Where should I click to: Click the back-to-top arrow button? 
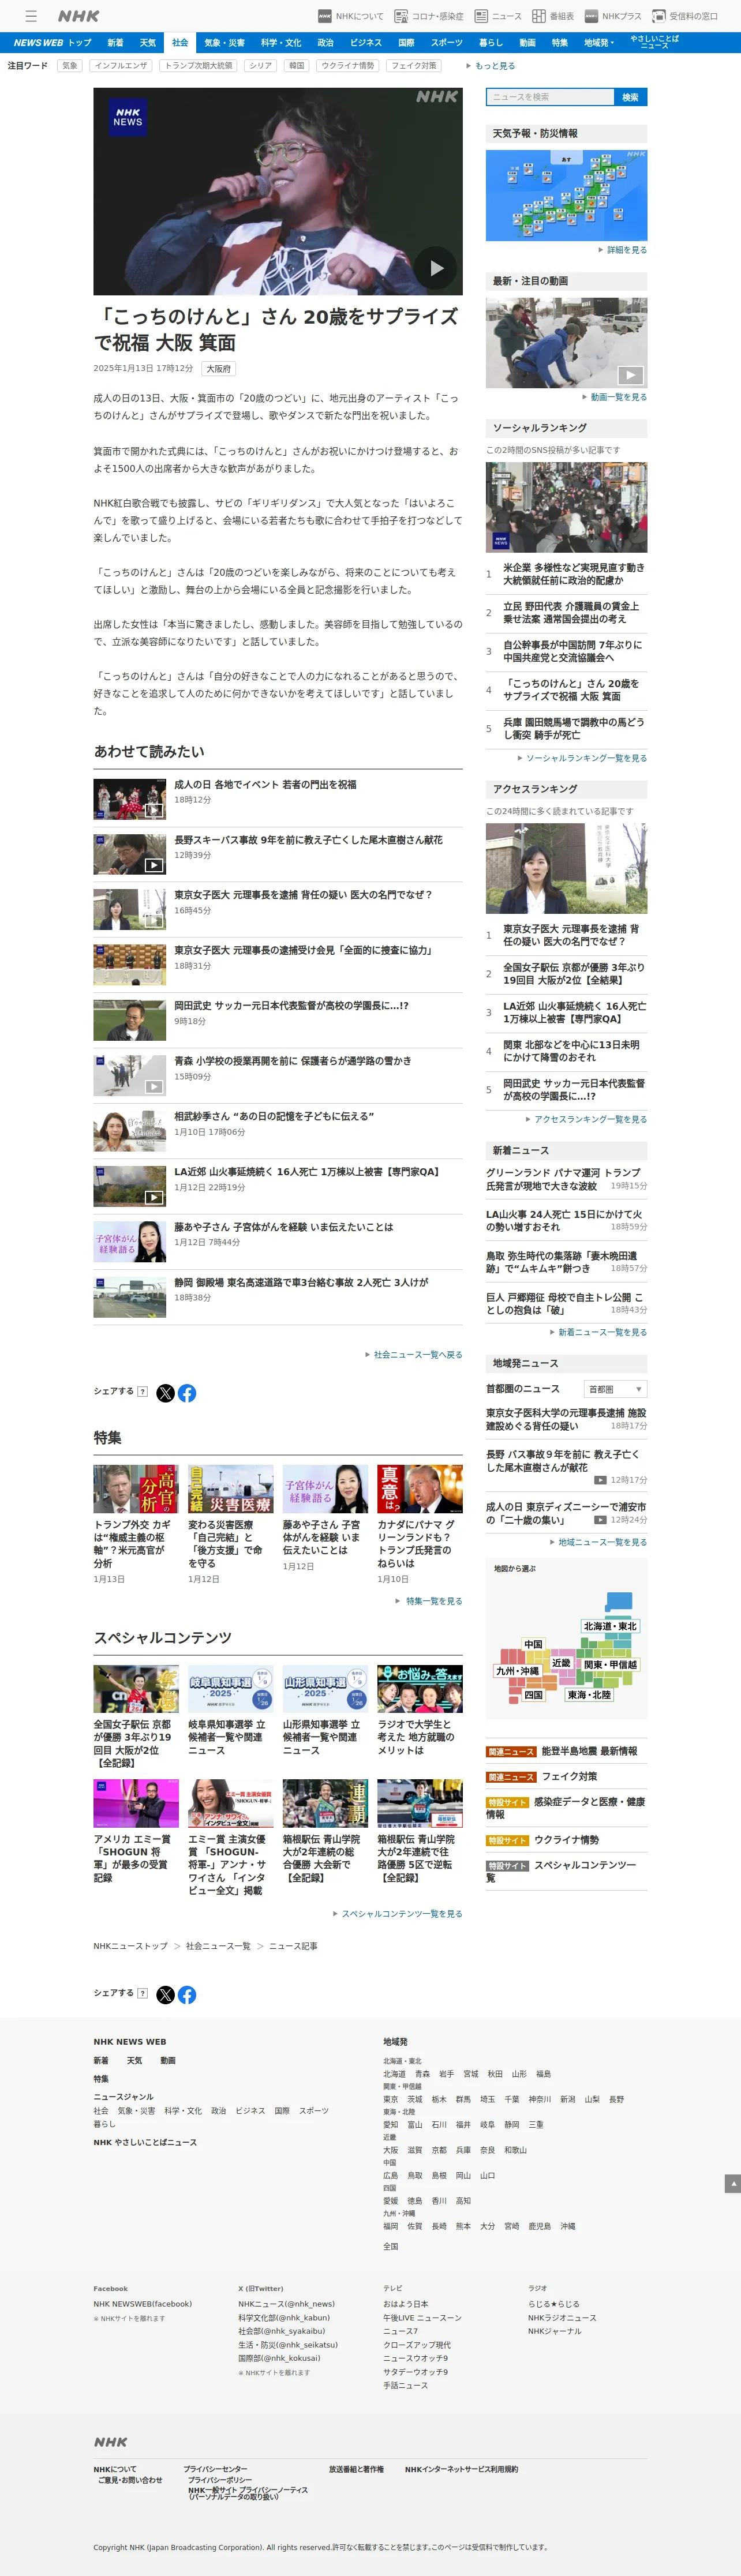point(732,2183)
